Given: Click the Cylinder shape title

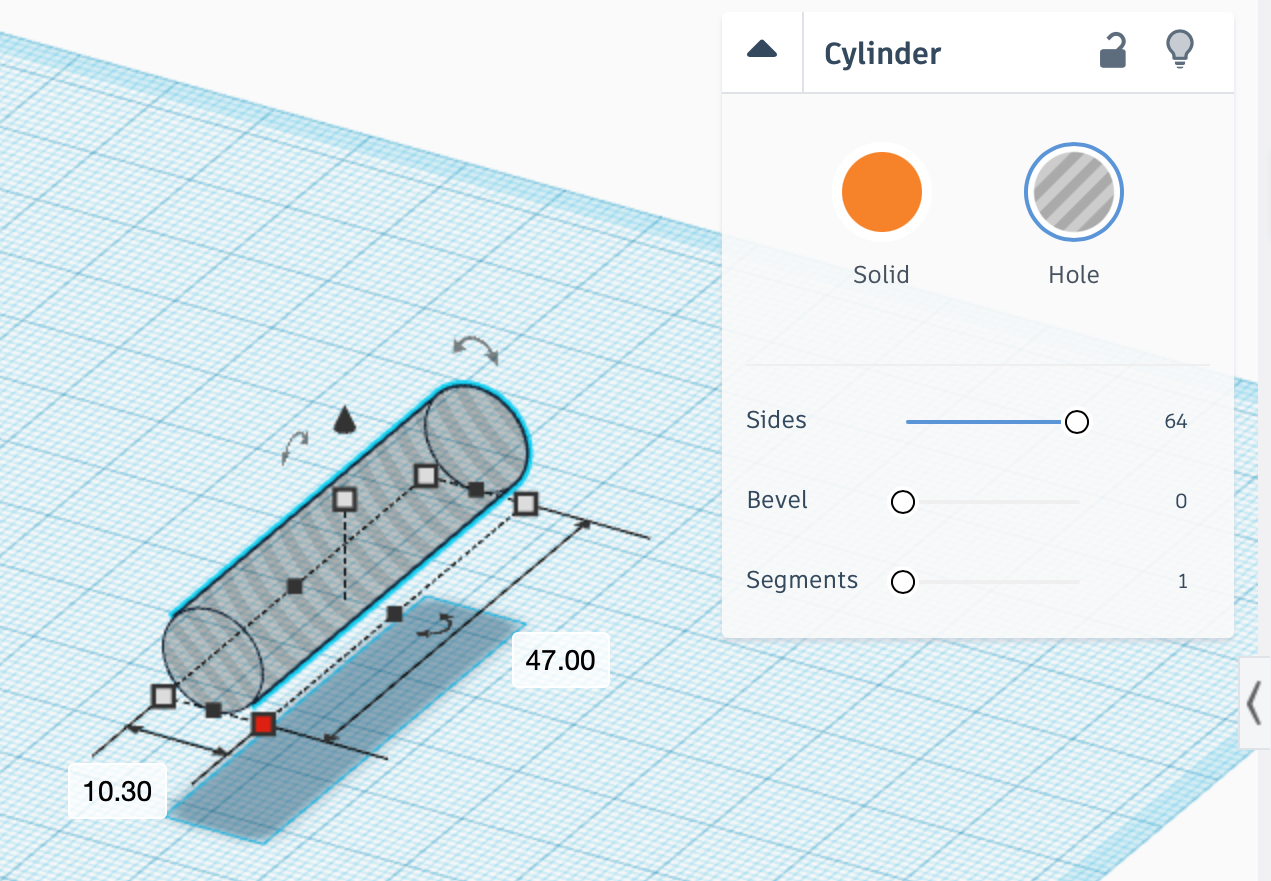Looking at the screenshot, I should point(883,53).
